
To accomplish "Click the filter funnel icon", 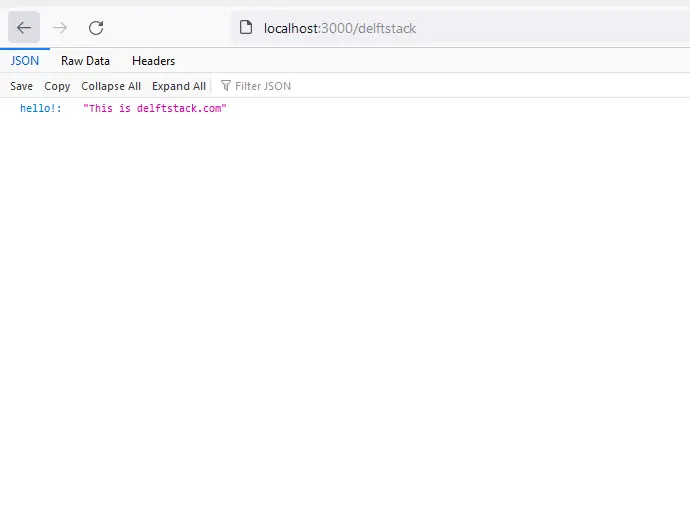I will click(x=225, y=85).
